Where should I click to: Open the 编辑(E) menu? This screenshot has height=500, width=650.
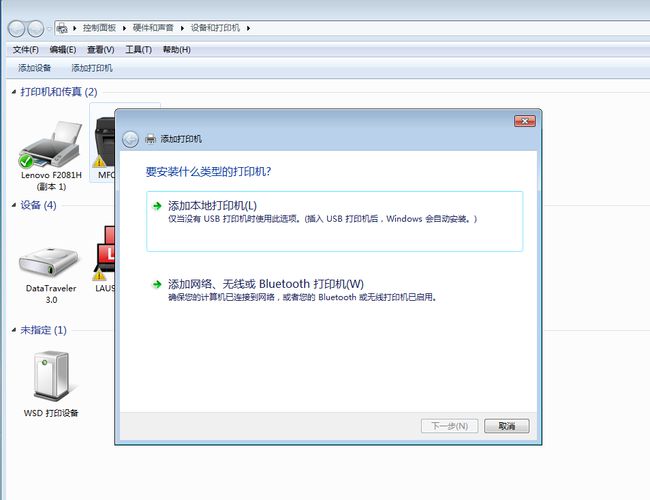click(x=63, y=50)
